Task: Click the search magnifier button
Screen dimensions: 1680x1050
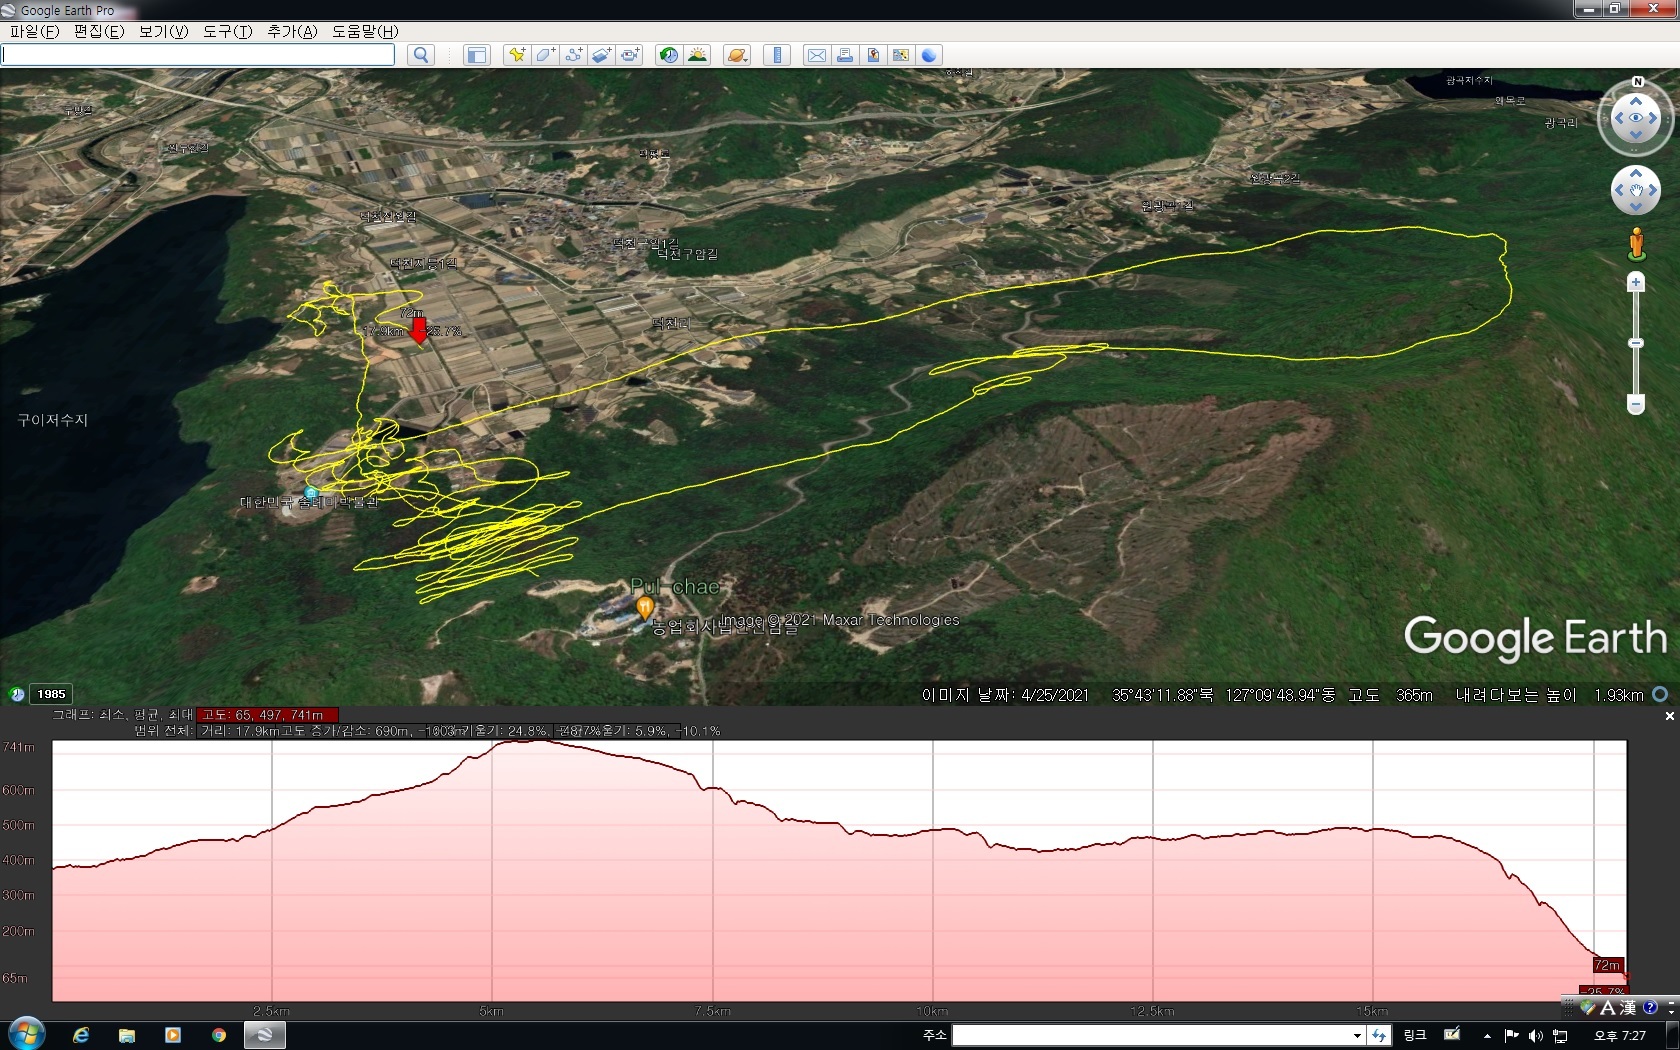Action: (421, 55)
